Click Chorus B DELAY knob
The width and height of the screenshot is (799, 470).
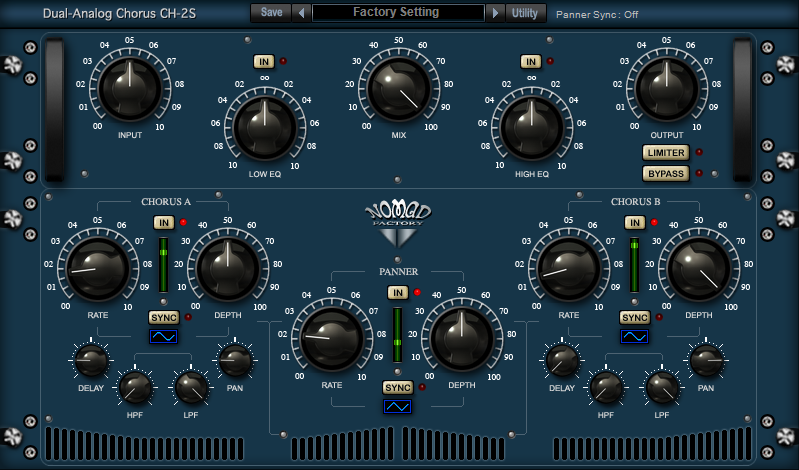pyautogui.click(x=562, y=360)
